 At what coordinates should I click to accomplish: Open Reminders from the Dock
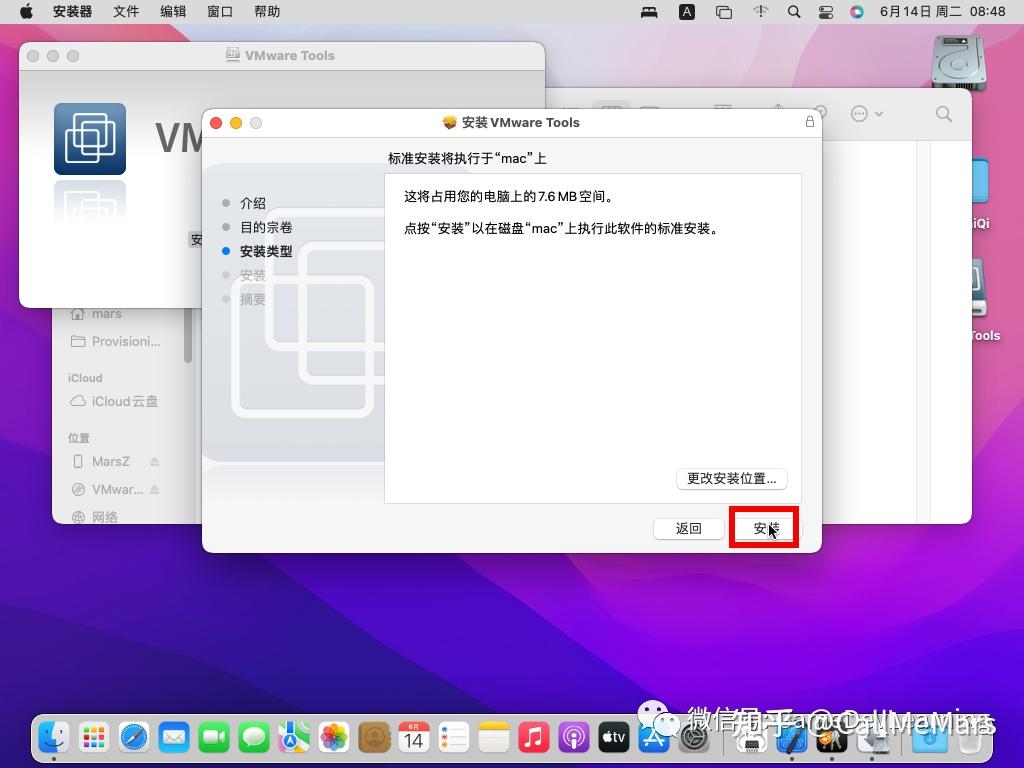tap(454, 737)
